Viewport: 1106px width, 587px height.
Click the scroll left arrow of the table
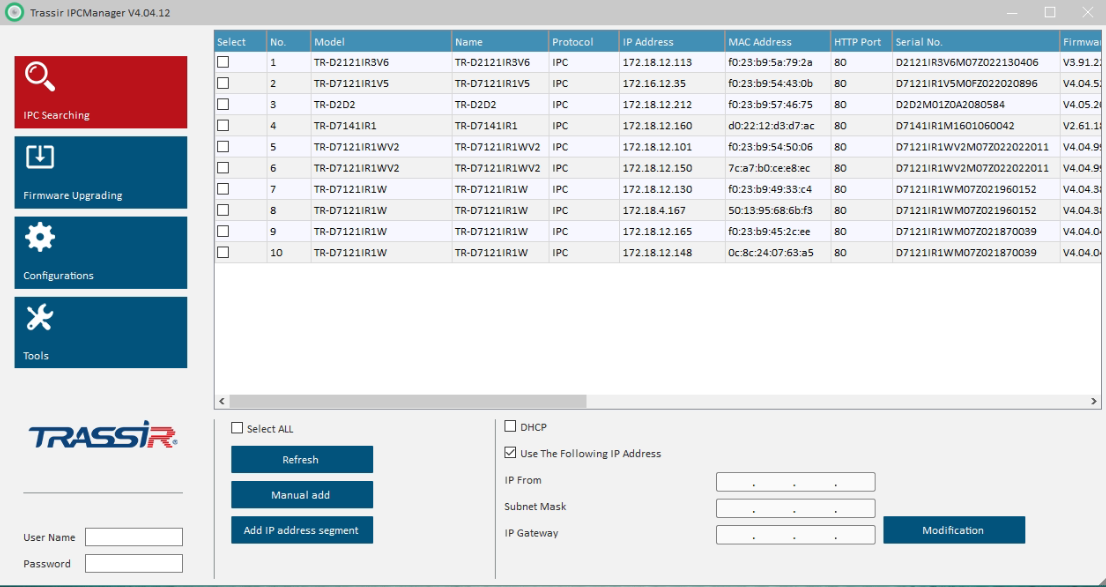click(222, 401)
